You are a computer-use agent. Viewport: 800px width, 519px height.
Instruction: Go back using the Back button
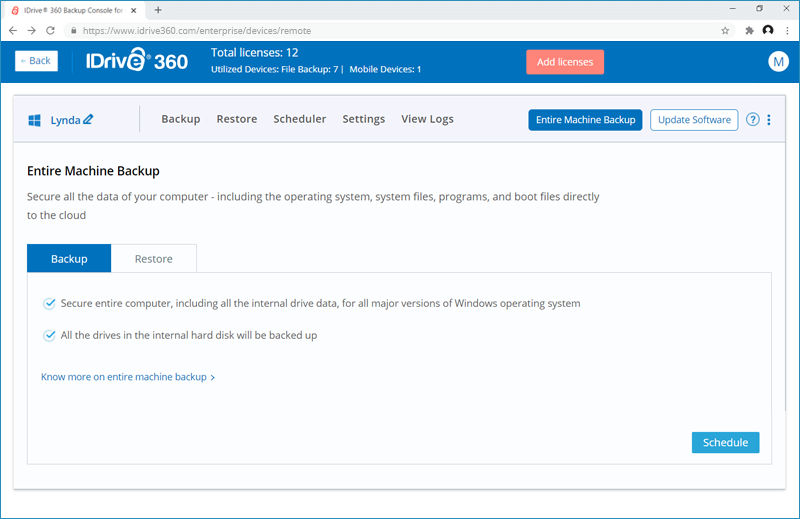pyautogui.click(x=36, y=61)
